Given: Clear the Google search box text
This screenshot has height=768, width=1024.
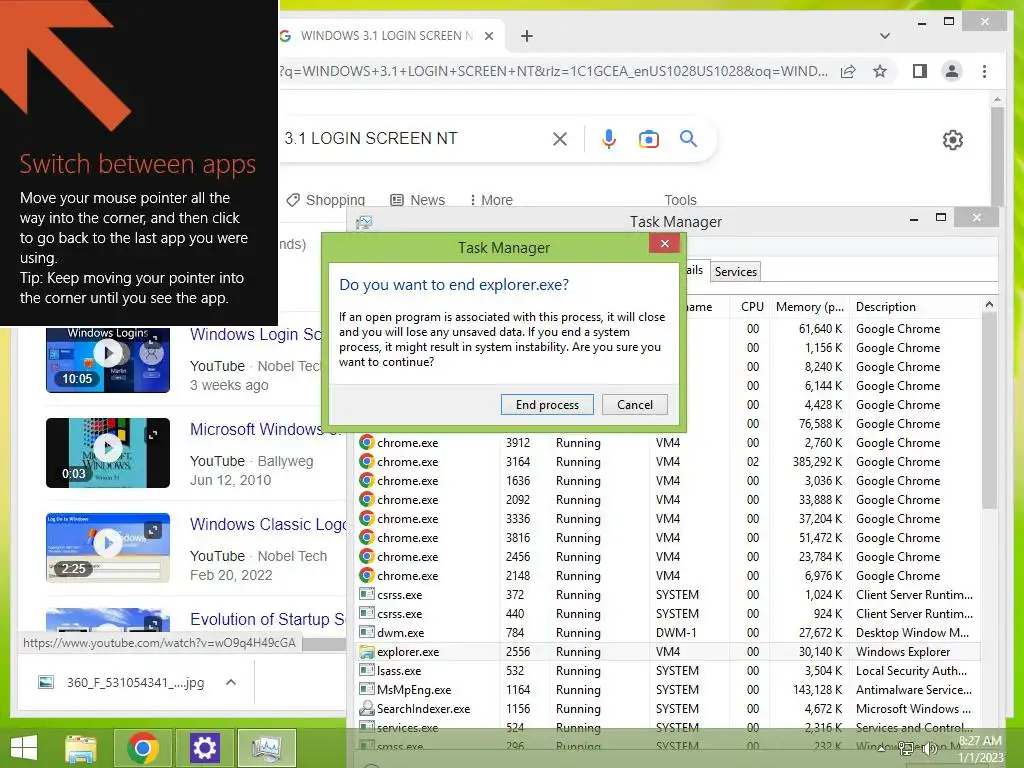Looking at the screenshot, I should 560,138.
